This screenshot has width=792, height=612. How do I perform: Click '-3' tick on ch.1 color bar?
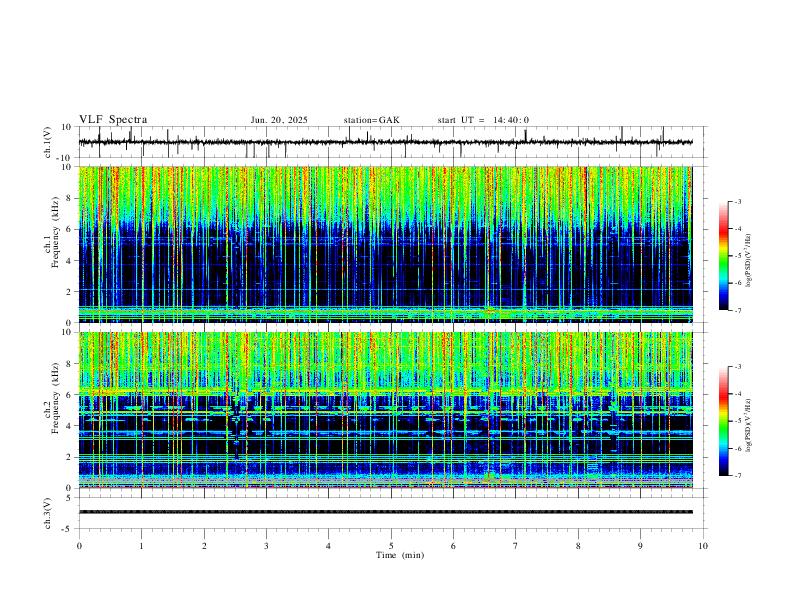[737, 201]
